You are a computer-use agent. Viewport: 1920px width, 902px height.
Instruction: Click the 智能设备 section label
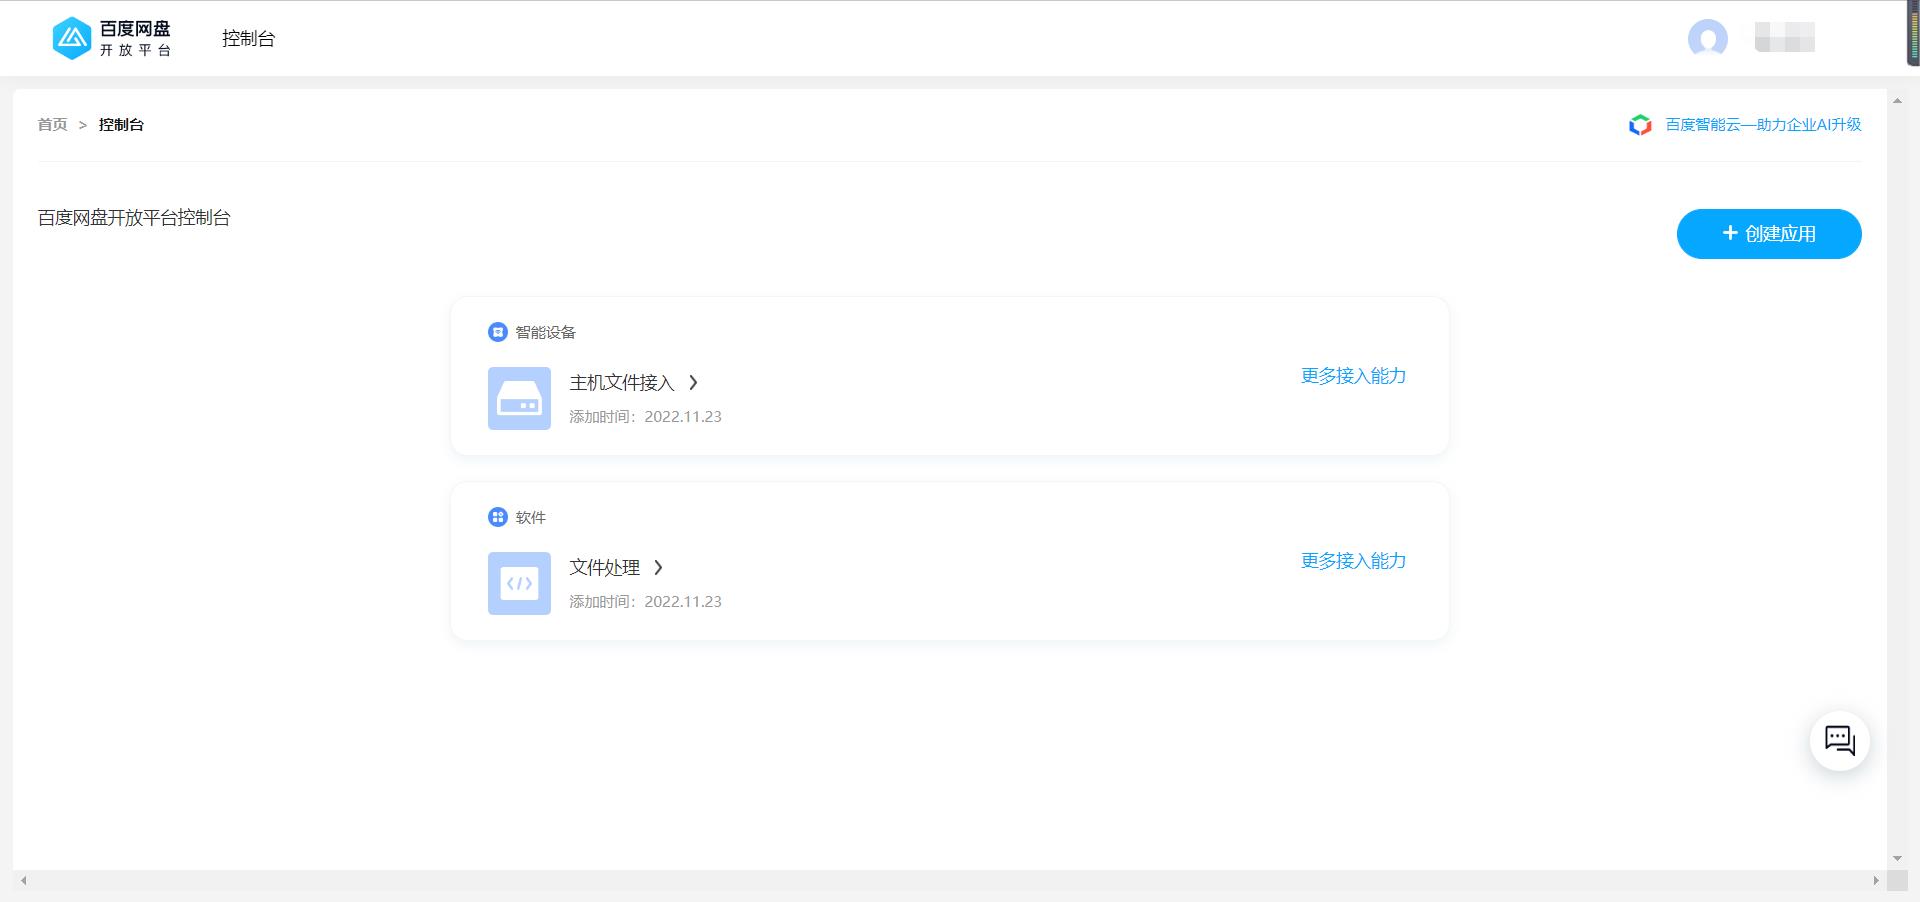click(545, 332)
